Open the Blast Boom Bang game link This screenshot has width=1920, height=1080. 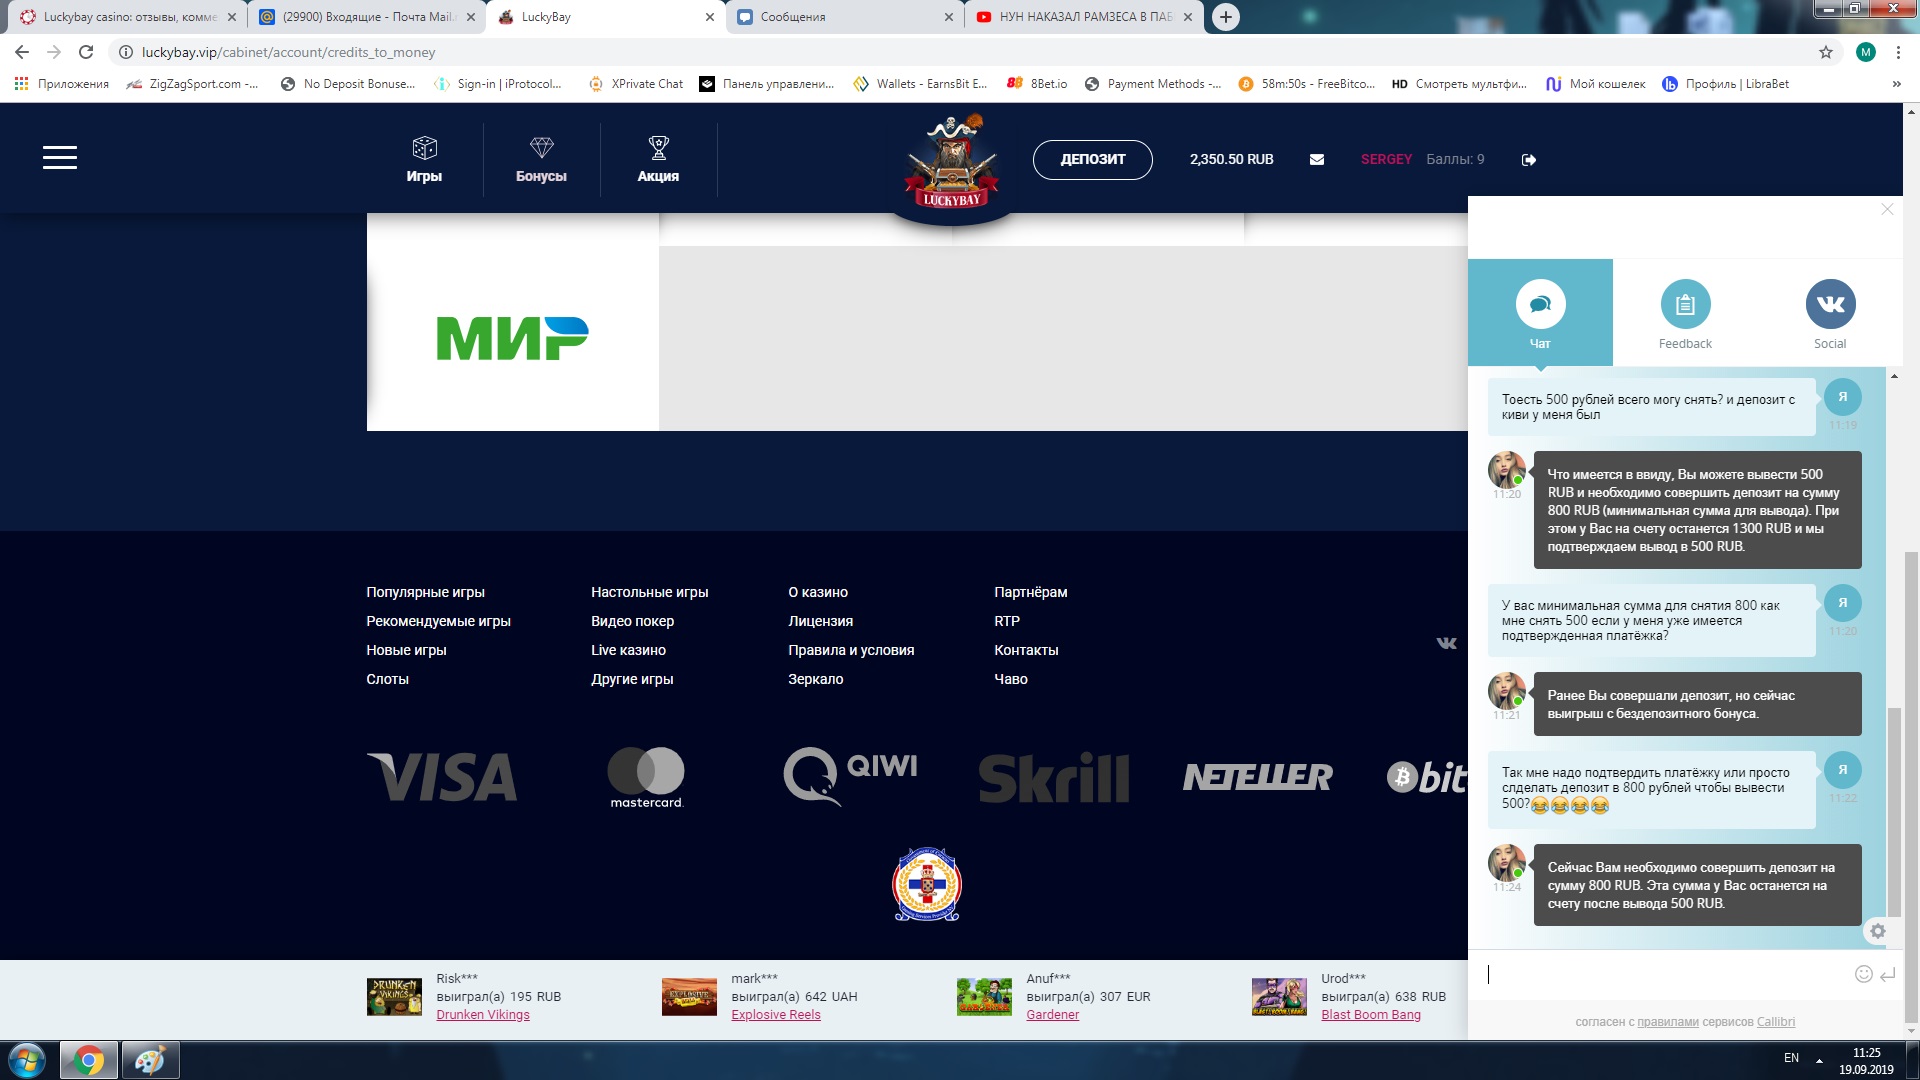click(1371, 1015)
